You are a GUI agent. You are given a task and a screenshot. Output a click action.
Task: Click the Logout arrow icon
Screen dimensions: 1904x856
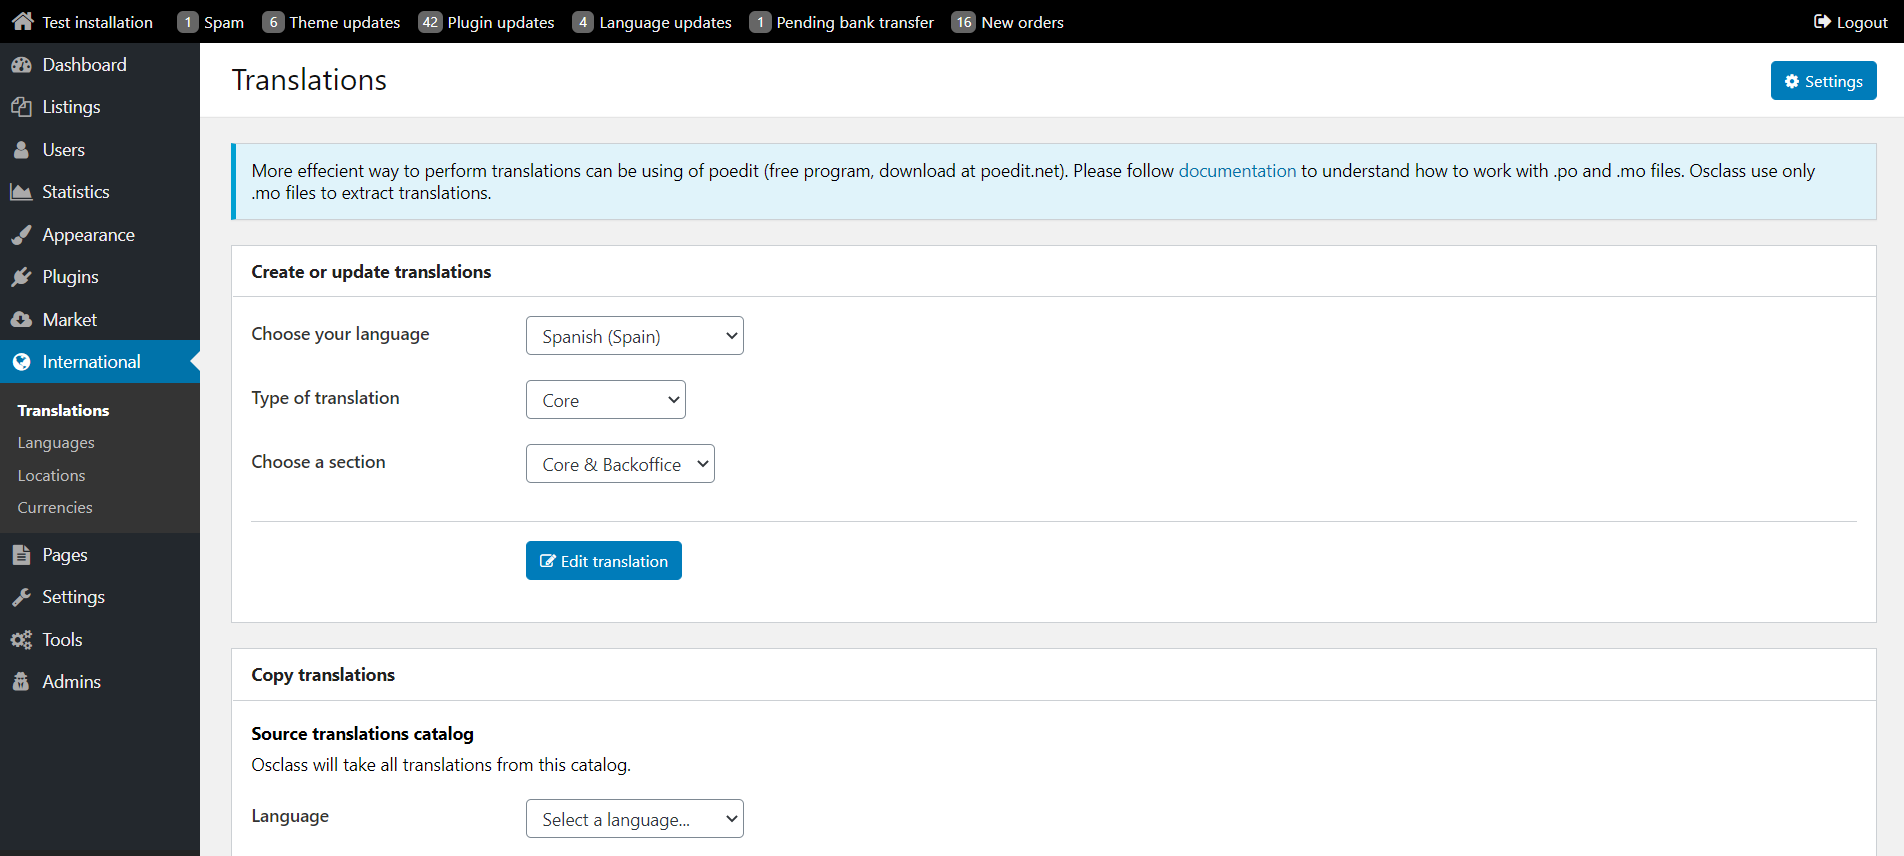click(1822, 22)
